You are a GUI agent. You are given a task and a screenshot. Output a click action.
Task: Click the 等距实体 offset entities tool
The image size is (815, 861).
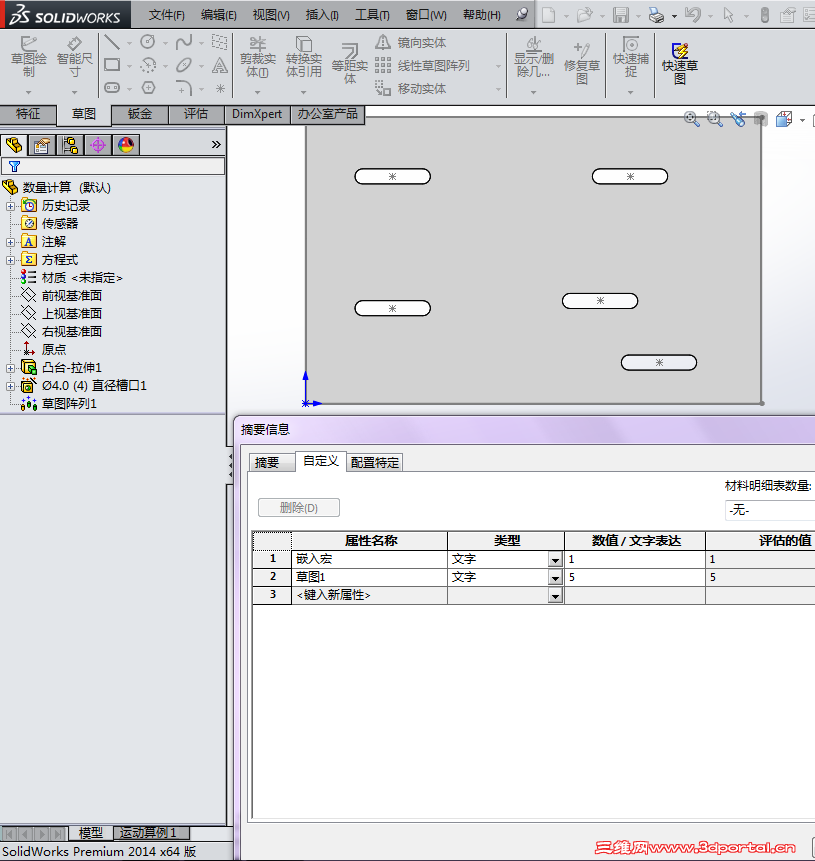coord(349,63)
